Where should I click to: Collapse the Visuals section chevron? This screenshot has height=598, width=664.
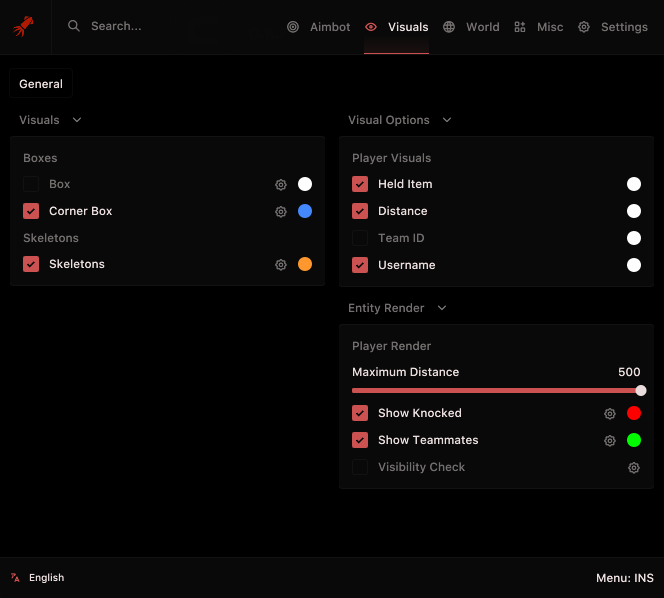[77, 120]
